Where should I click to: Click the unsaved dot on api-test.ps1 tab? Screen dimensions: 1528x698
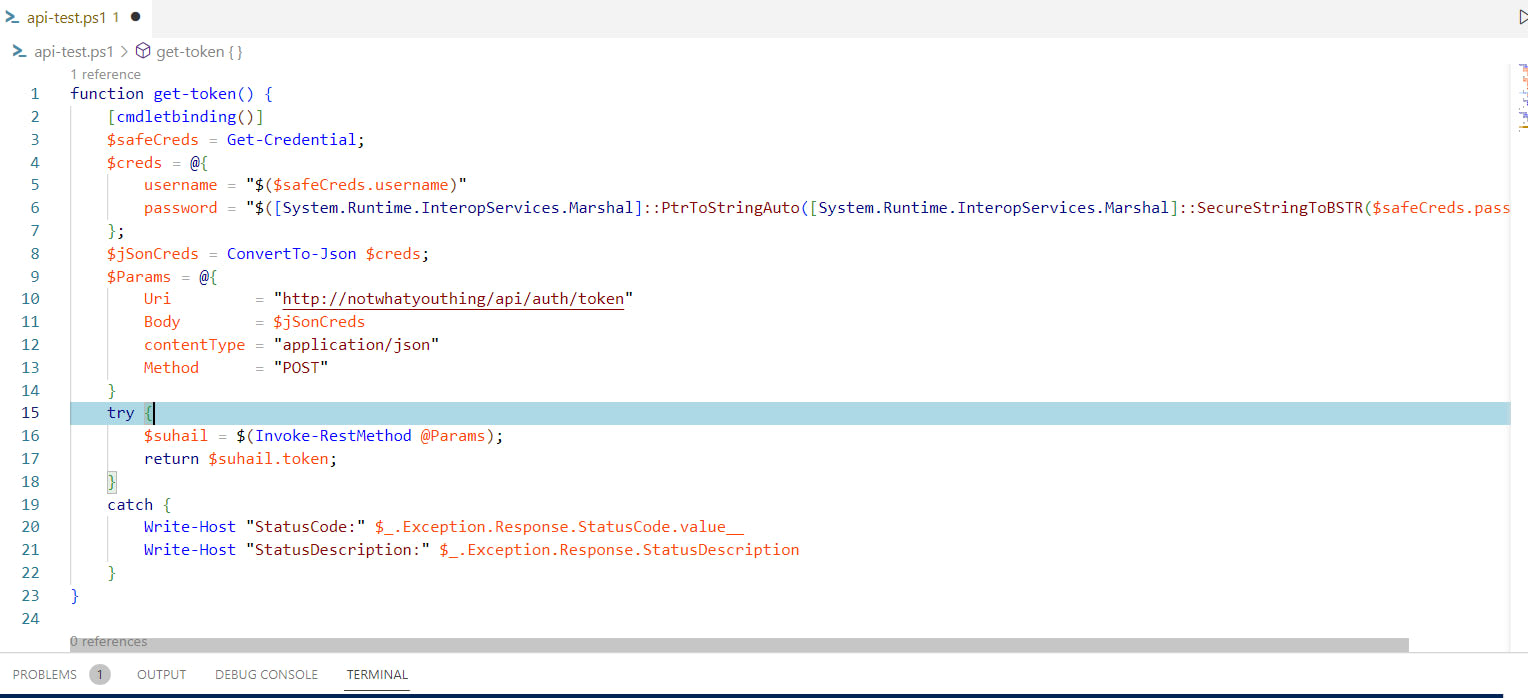tap(135, 17)
